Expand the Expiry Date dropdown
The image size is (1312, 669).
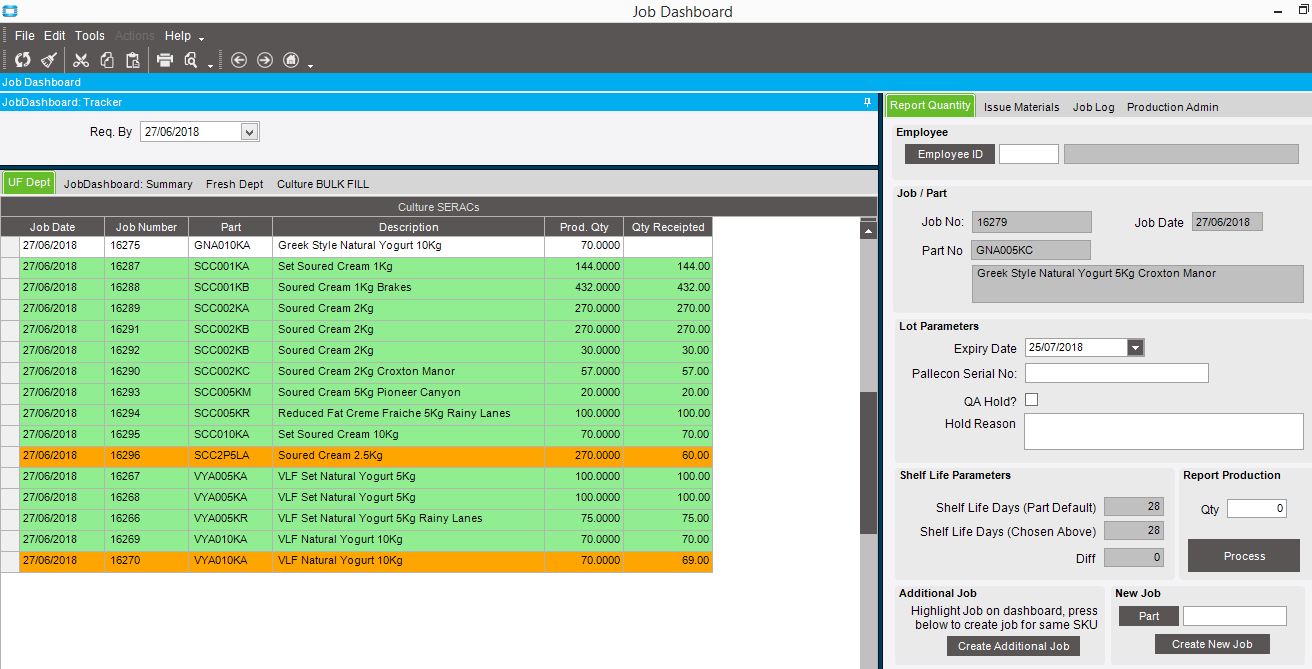click(x=1135, y=348)
